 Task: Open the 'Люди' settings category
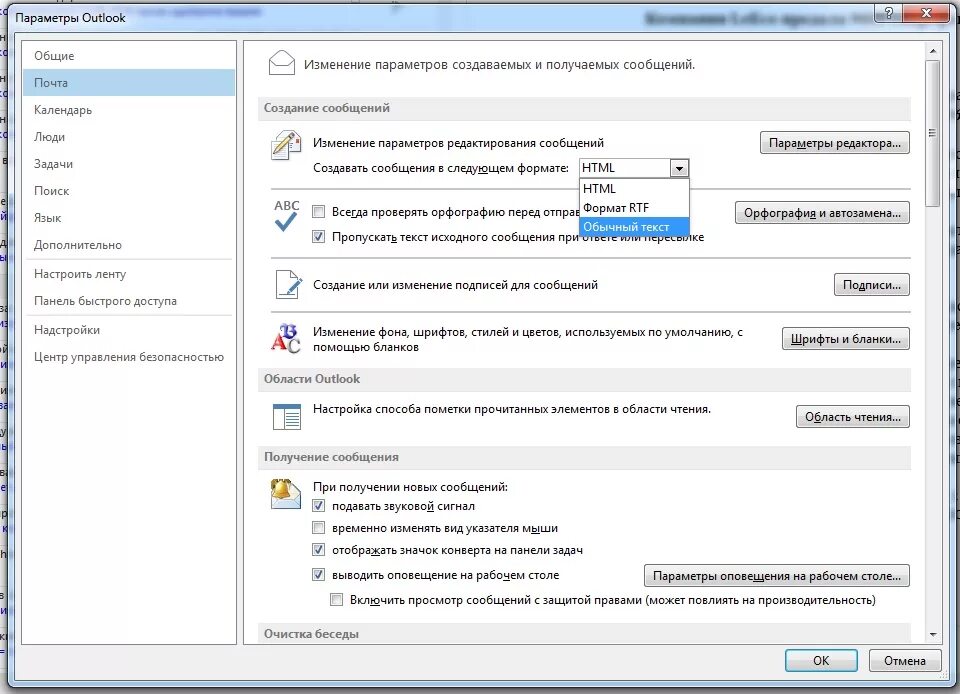(129, 136)
